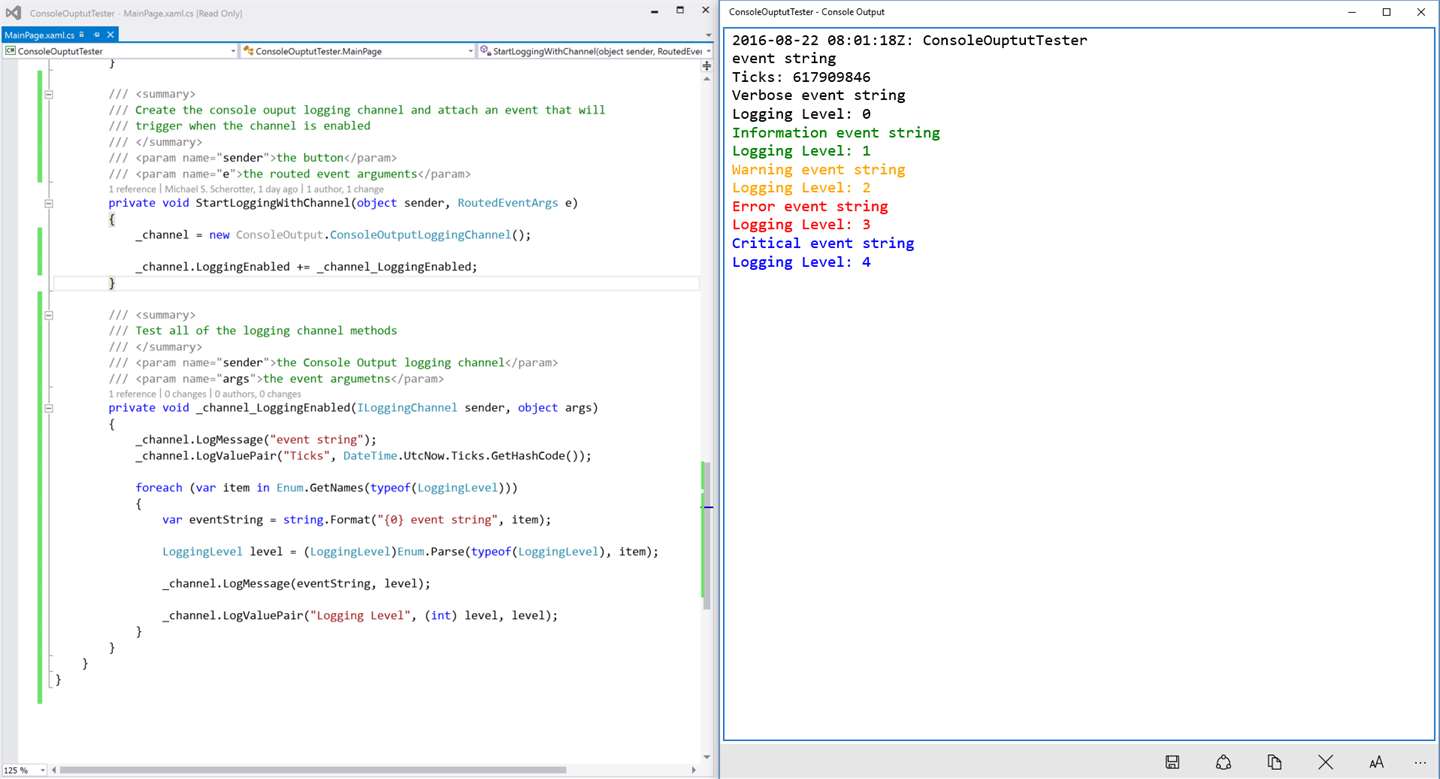
Task: Pin the MainPage.xaml.cs tab
Action: [96, 34]
